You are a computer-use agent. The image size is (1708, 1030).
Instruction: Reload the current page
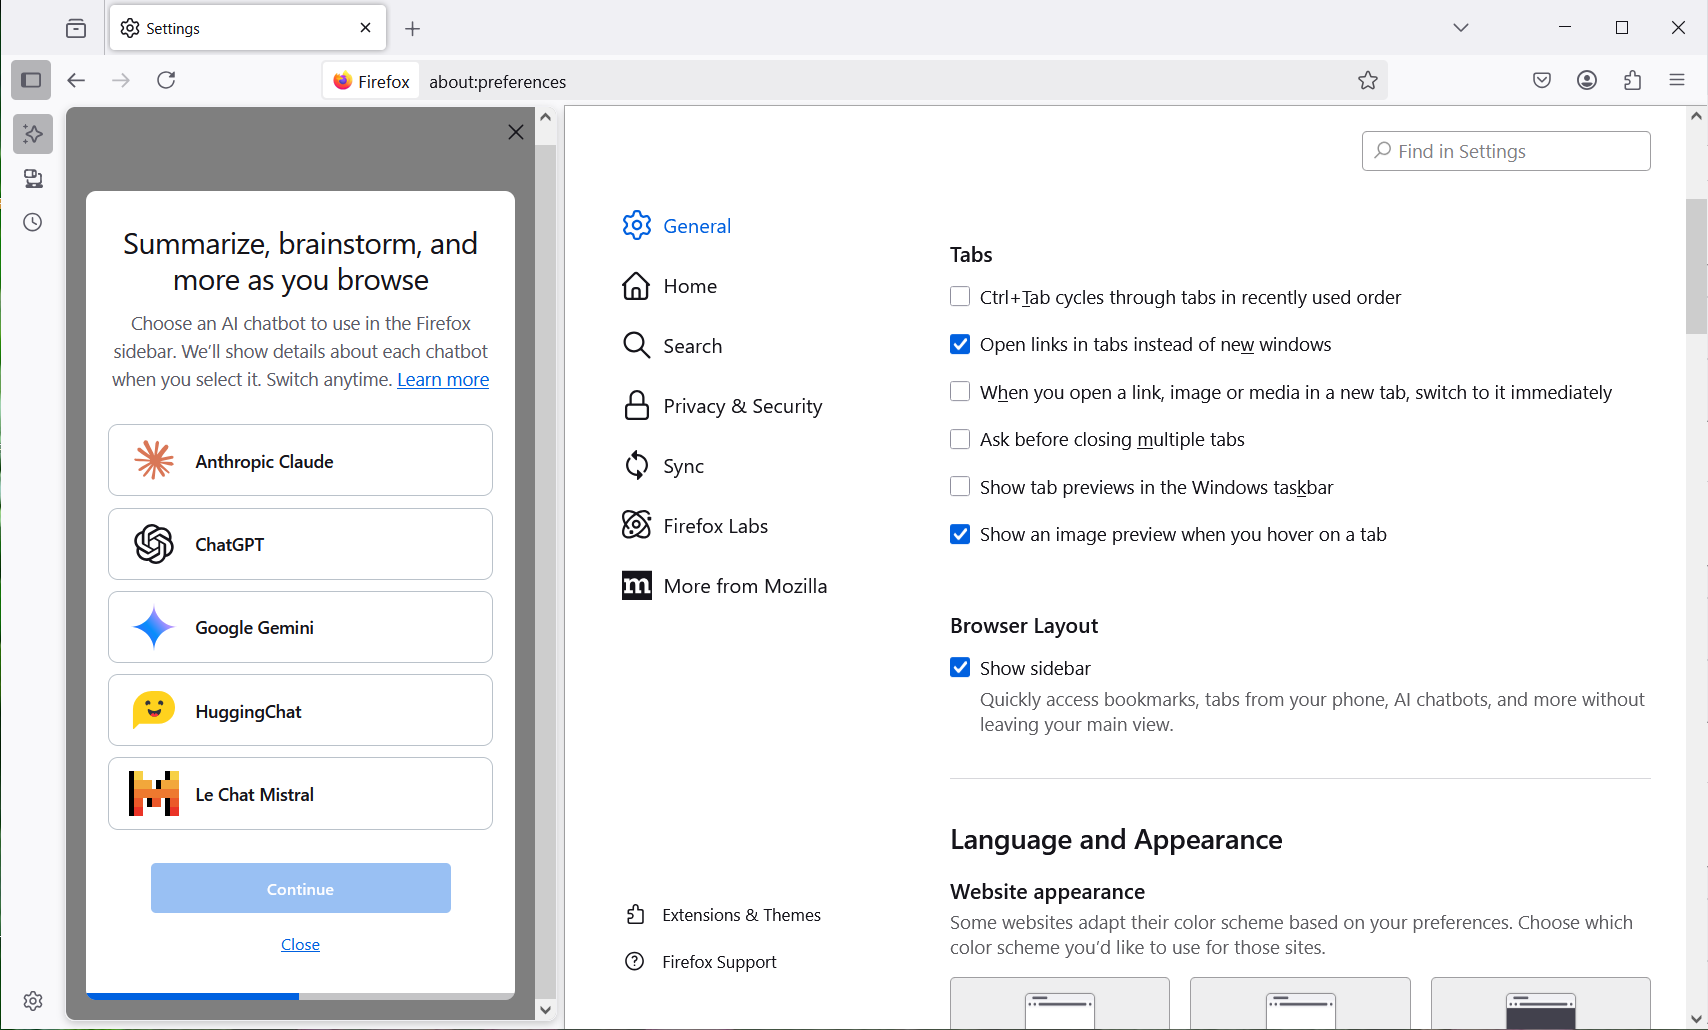167,80
